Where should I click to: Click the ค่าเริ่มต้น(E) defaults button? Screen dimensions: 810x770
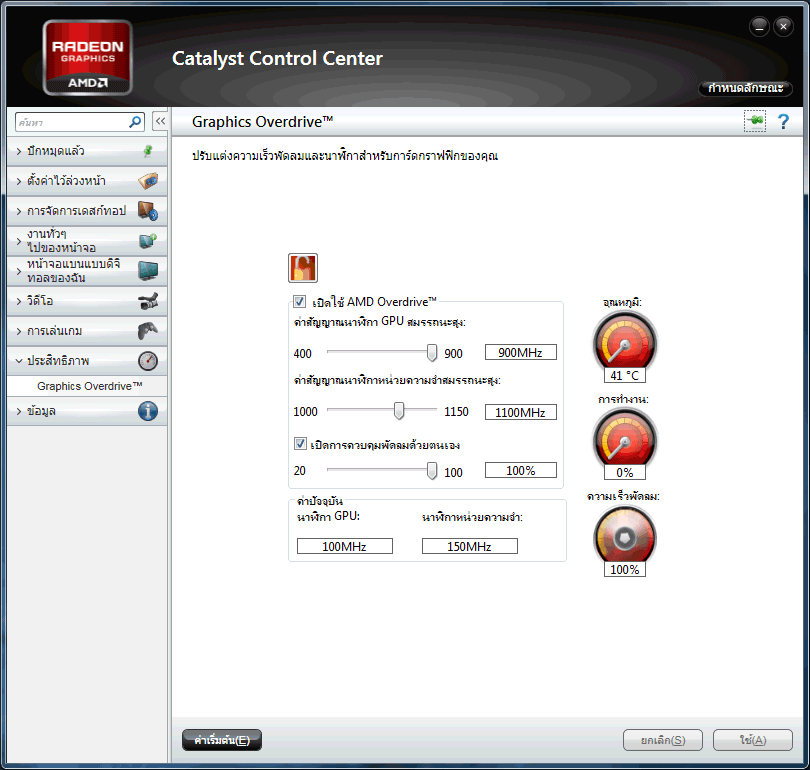pos(222,740)
